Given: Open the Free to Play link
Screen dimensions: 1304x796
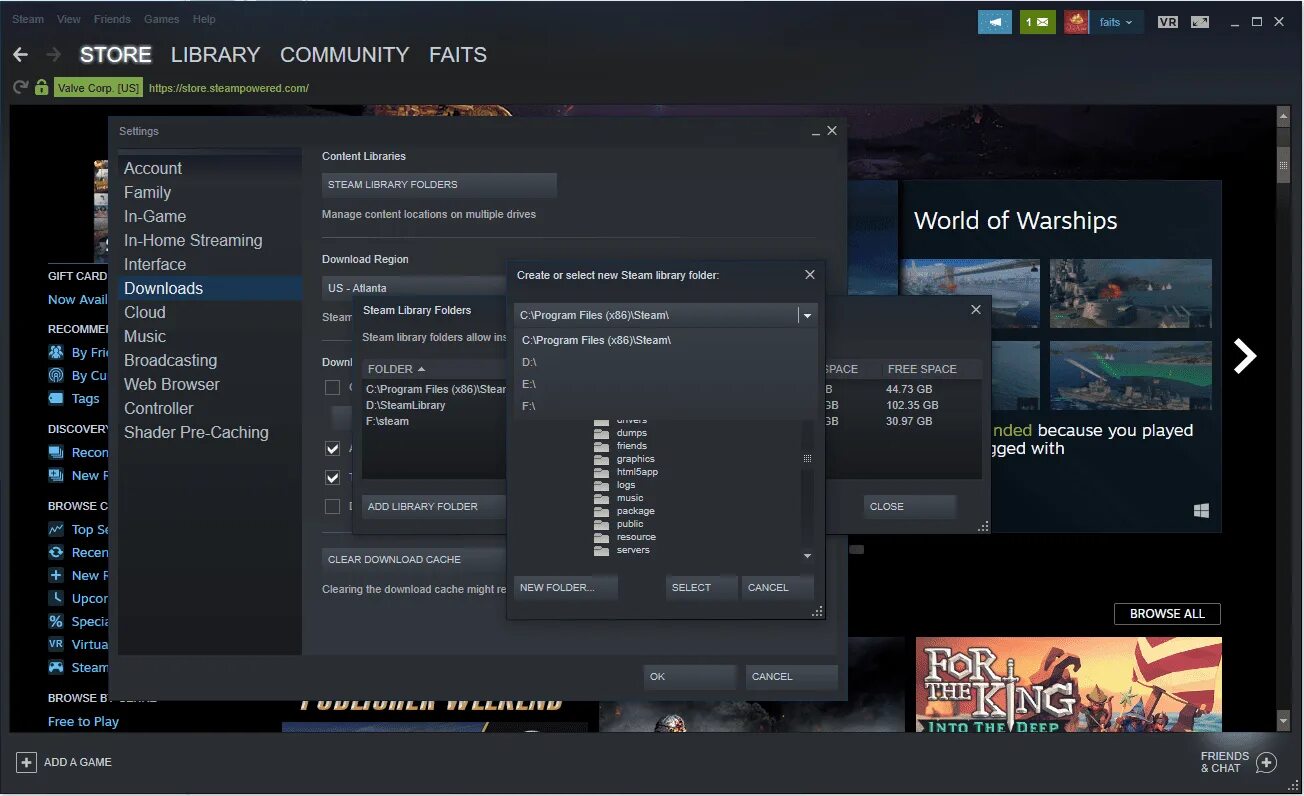Looking at the screenshot, I should 83,721.
